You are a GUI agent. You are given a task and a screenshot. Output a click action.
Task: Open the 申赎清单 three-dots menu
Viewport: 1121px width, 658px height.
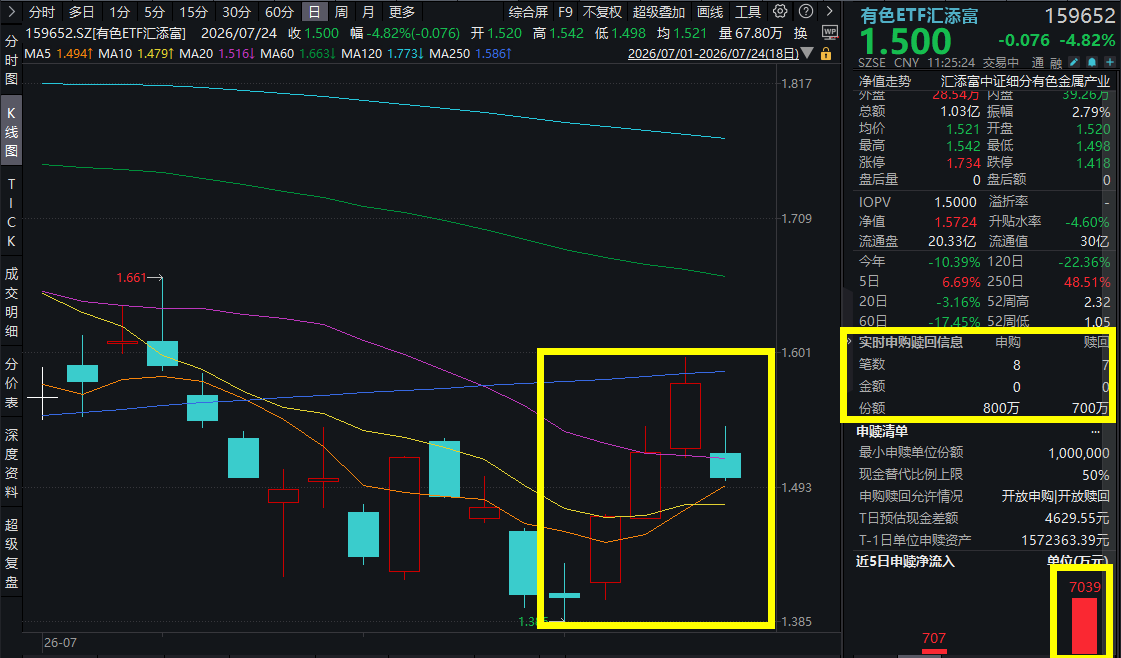[1095, 432]
